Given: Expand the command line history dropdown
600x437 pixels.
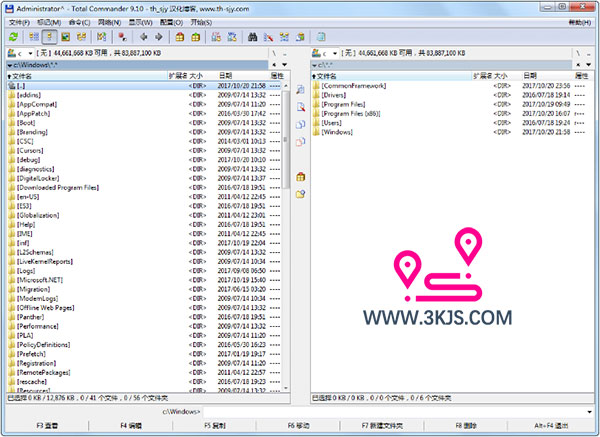Looking at the screenshot, I should click(x=589, y=412).
